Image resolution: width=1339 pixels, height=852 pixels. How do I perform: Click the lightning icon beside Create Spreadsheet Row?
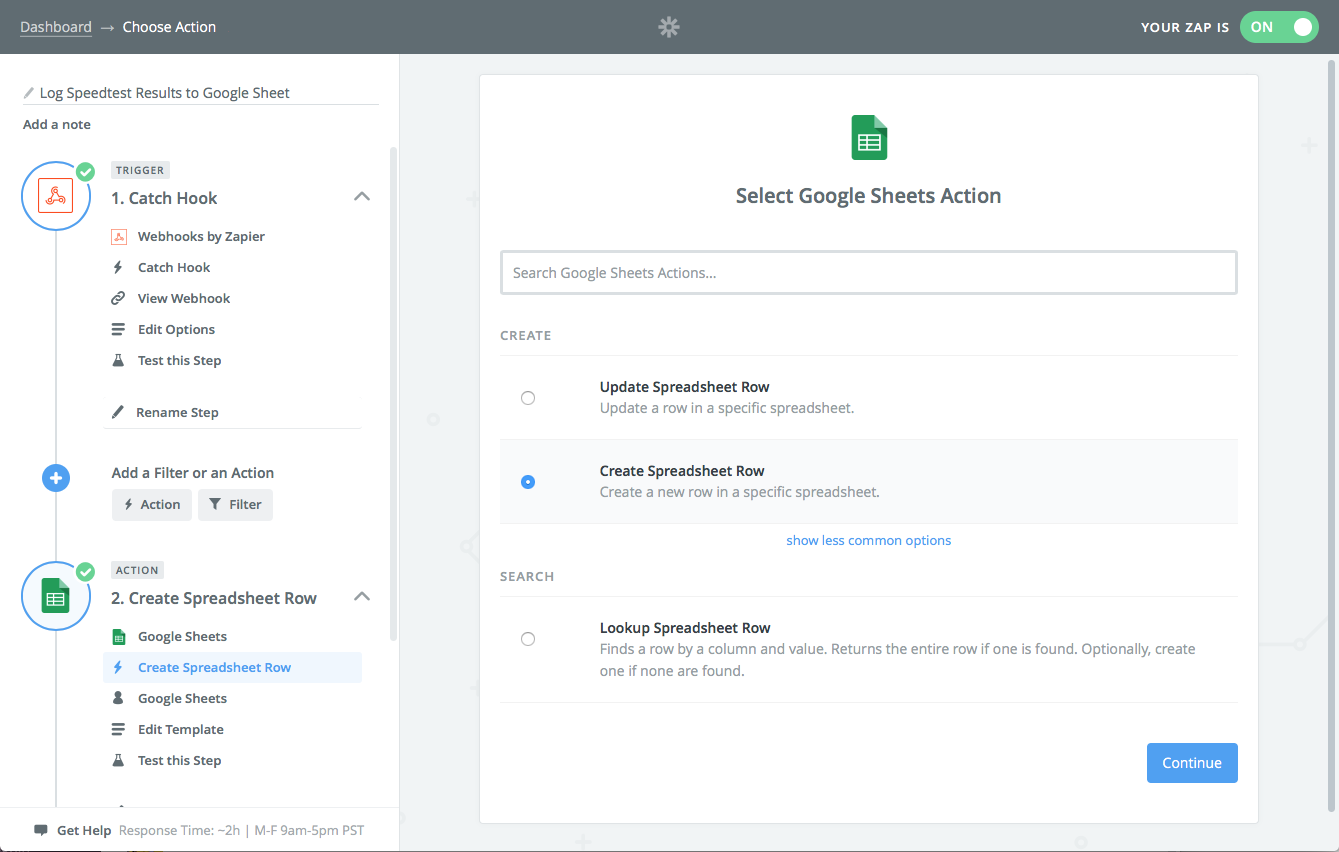click(x=118, y=668)
